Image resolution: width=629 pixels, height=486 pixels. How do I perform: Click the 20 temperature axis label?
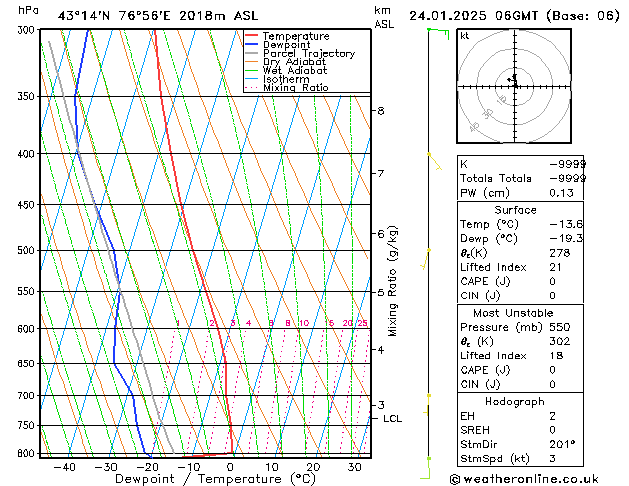(x=313, y=467)
